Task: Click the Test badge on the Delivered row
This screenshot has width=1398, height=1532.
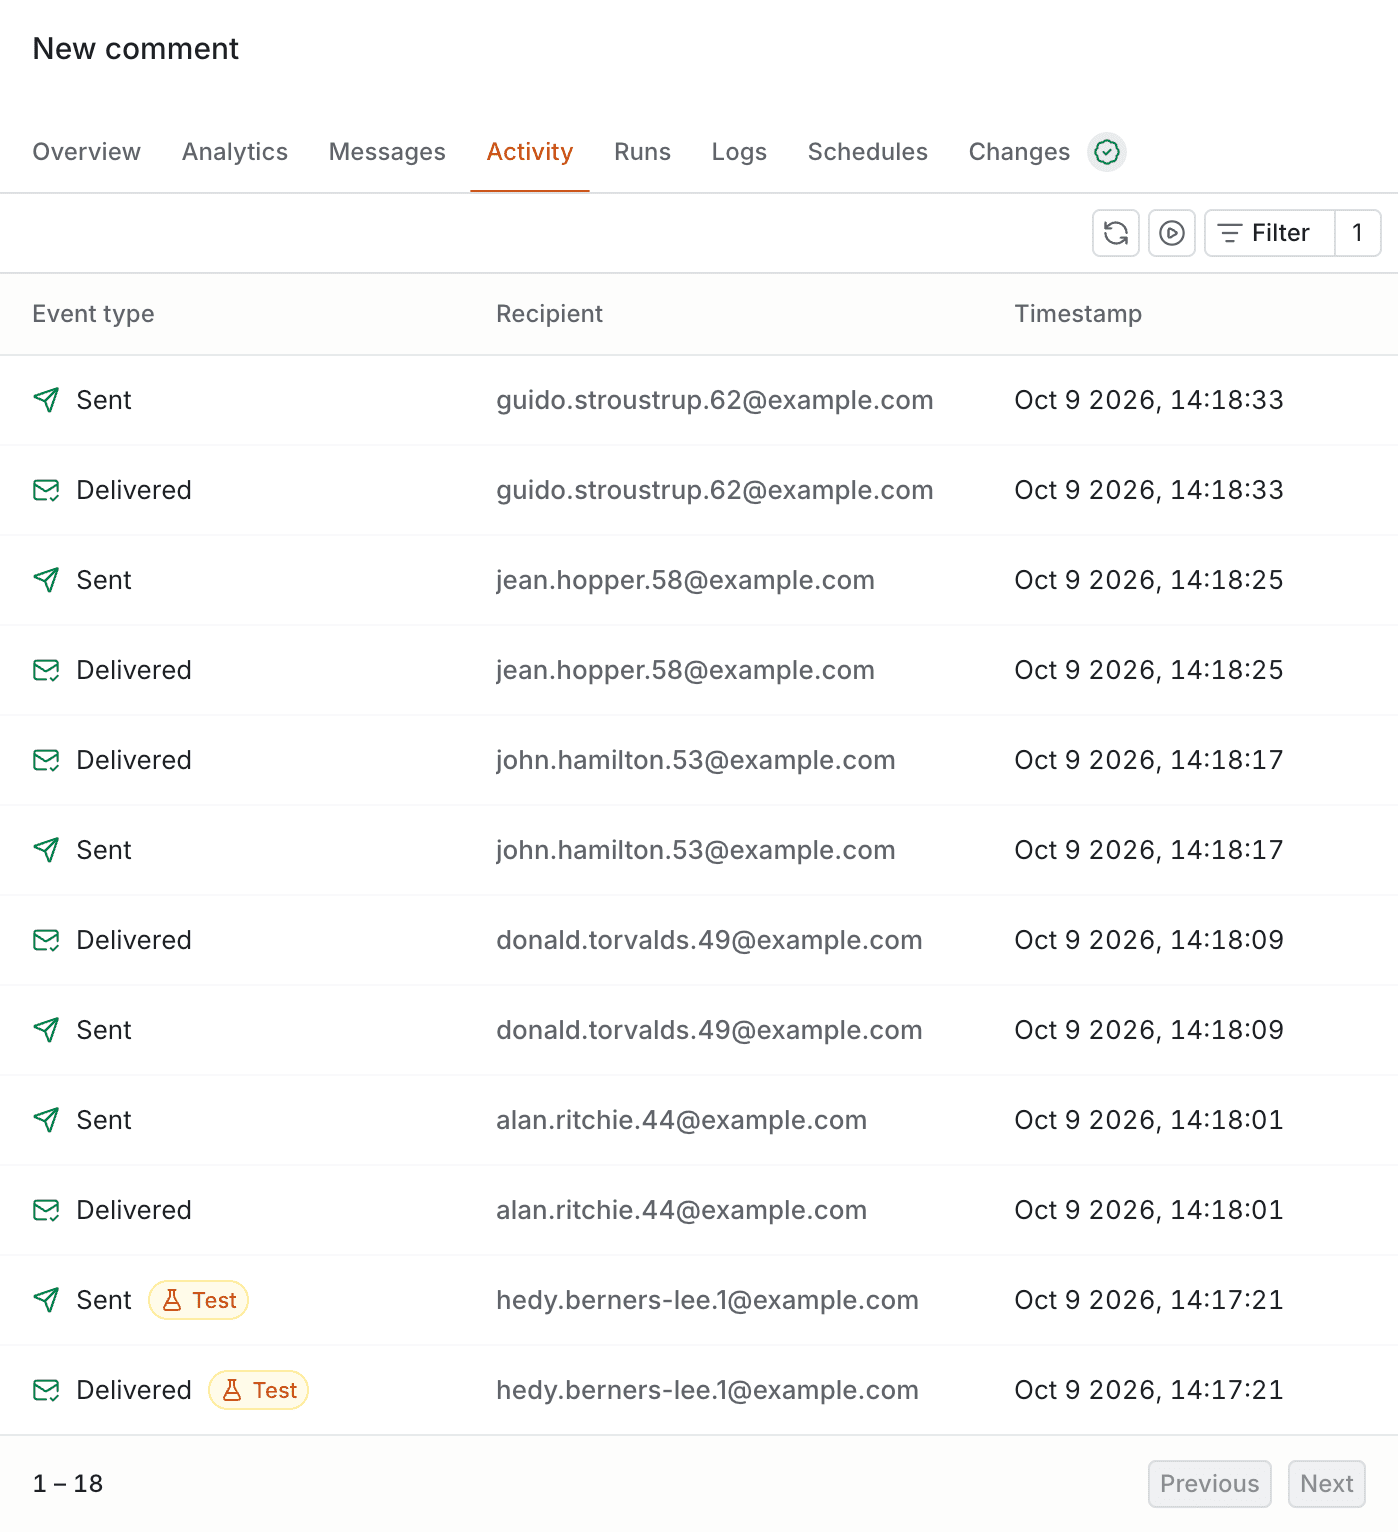Action: click(x=259, y=1390)
